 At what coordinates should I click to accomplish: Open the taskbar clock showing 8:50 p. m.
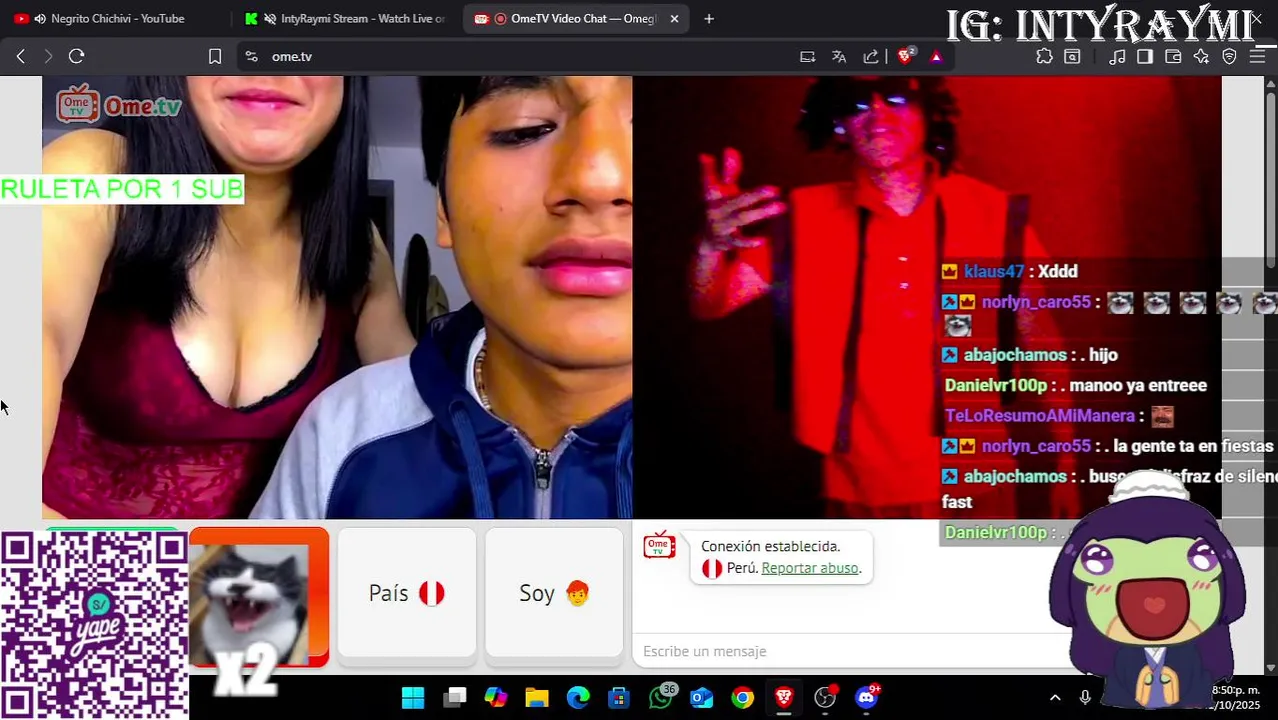1236,697
